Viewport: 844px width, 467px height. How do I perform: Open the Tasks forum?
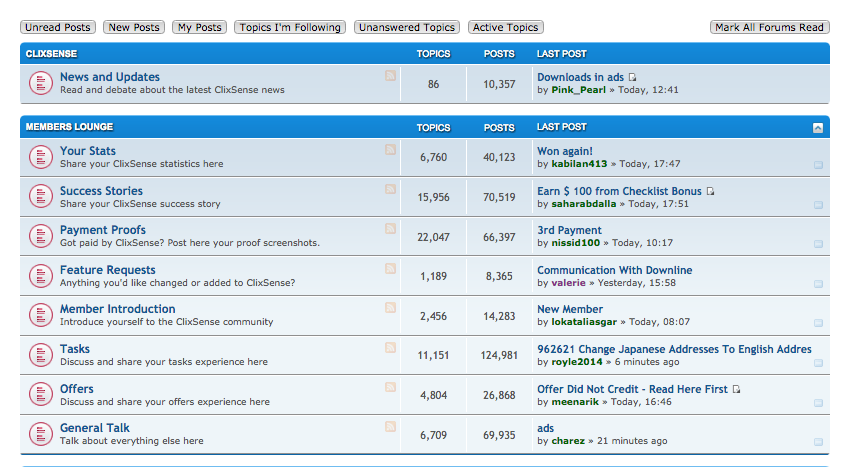coord(75,349)
